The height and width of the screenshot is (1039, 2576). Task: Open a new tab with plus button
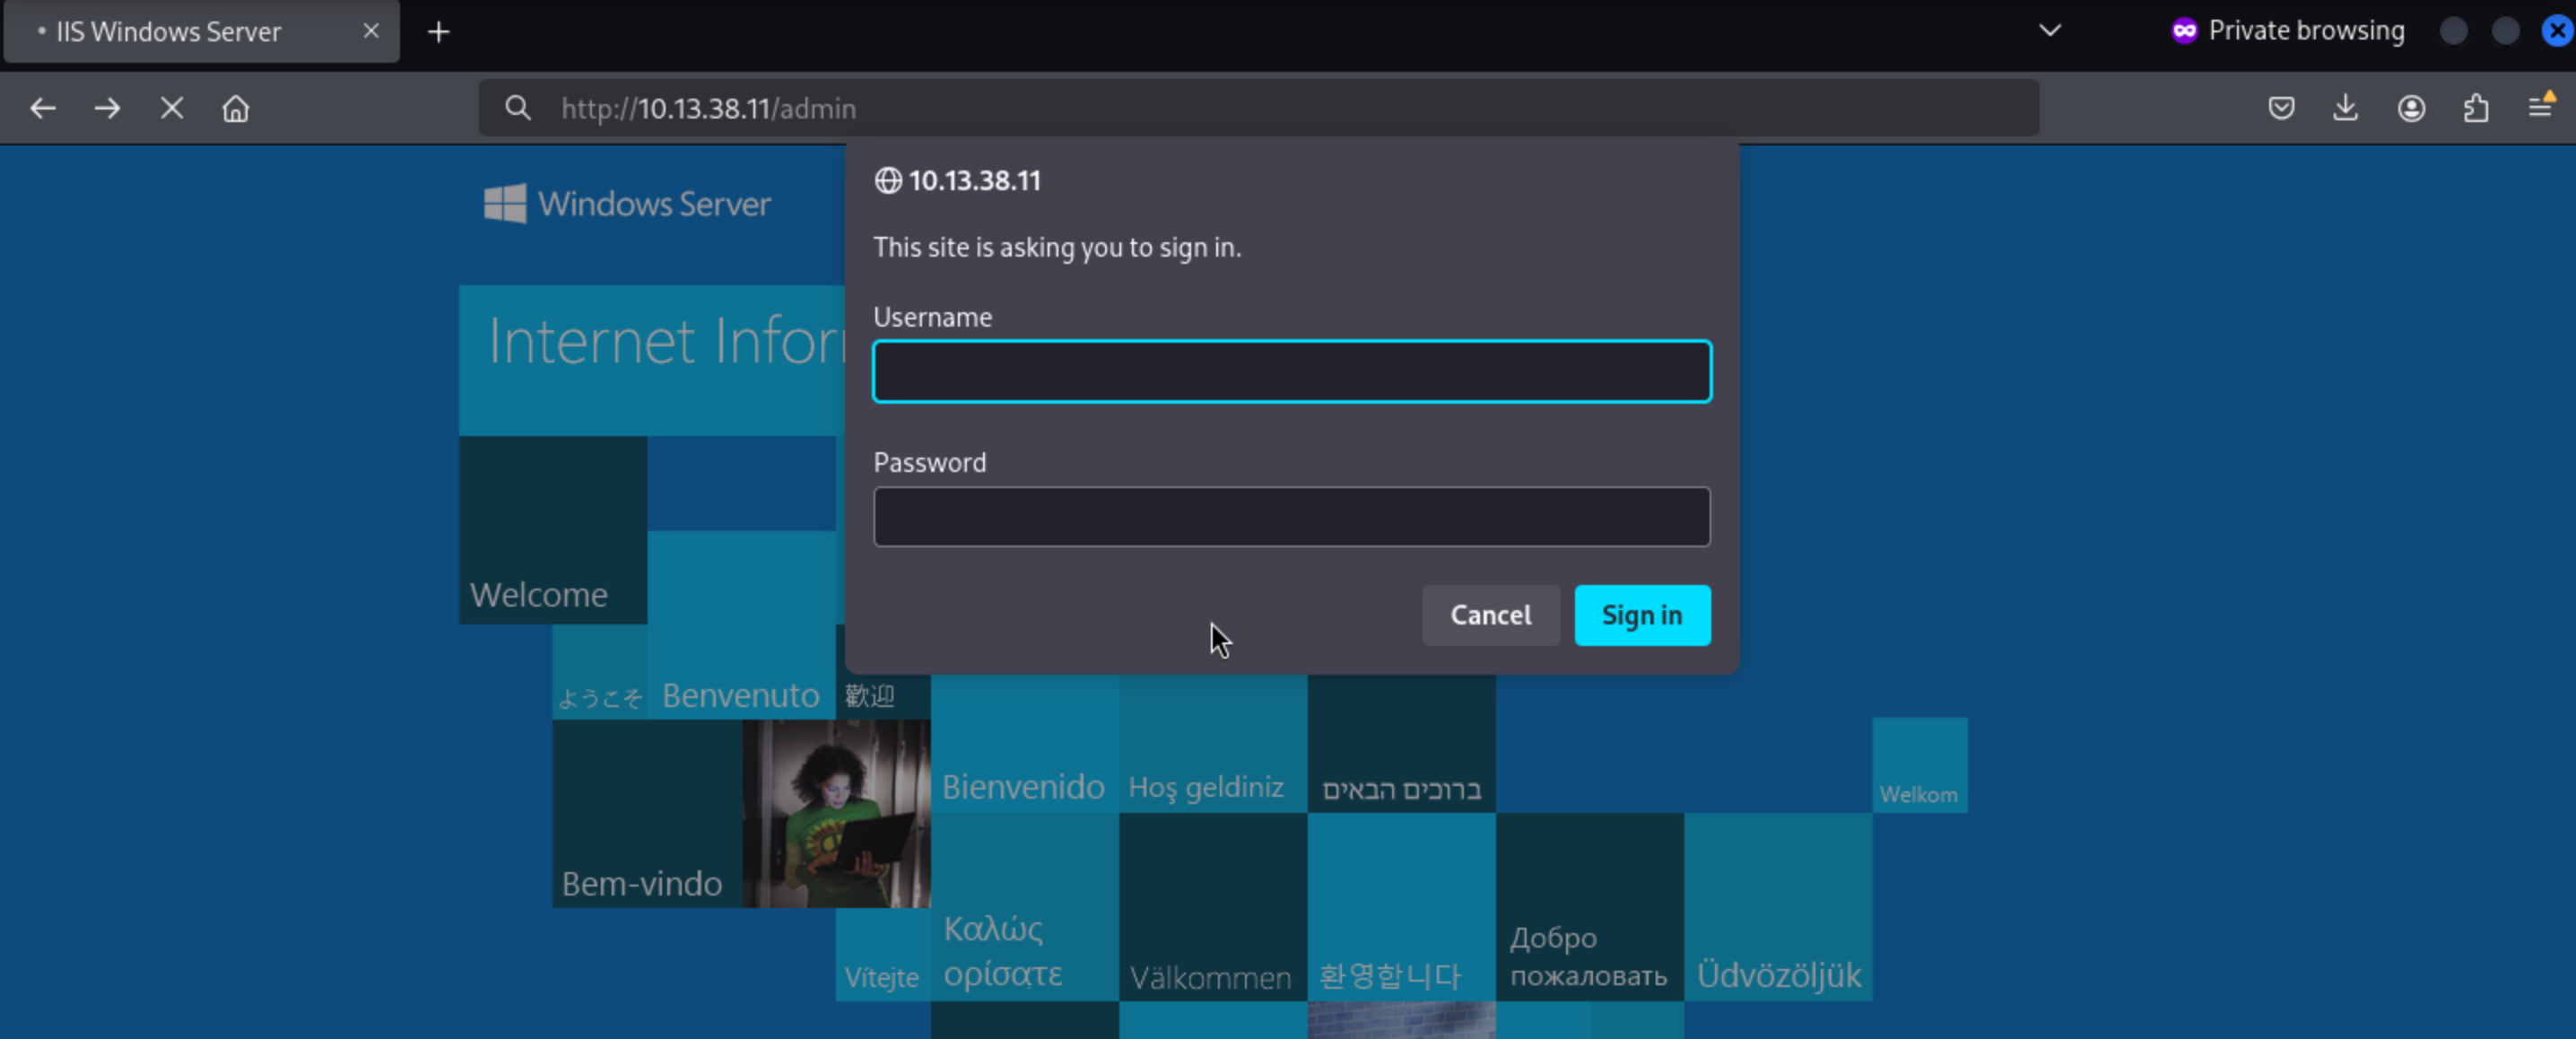[x=438, y=32]
